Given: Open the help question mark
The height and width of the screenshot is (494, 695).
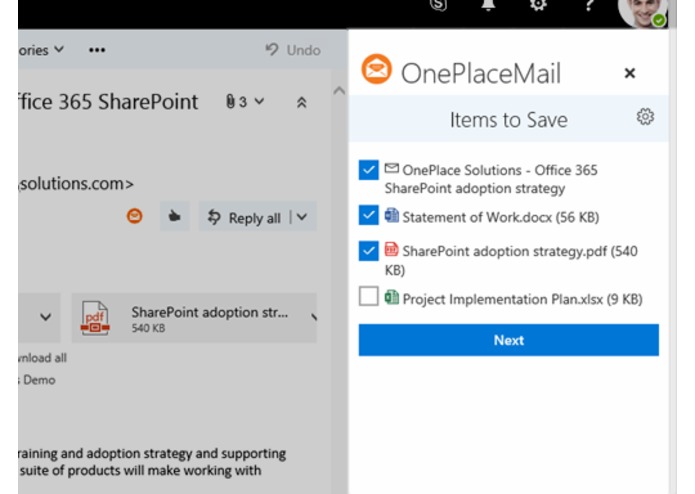Looking at the screenshot, I should point(589,4).
